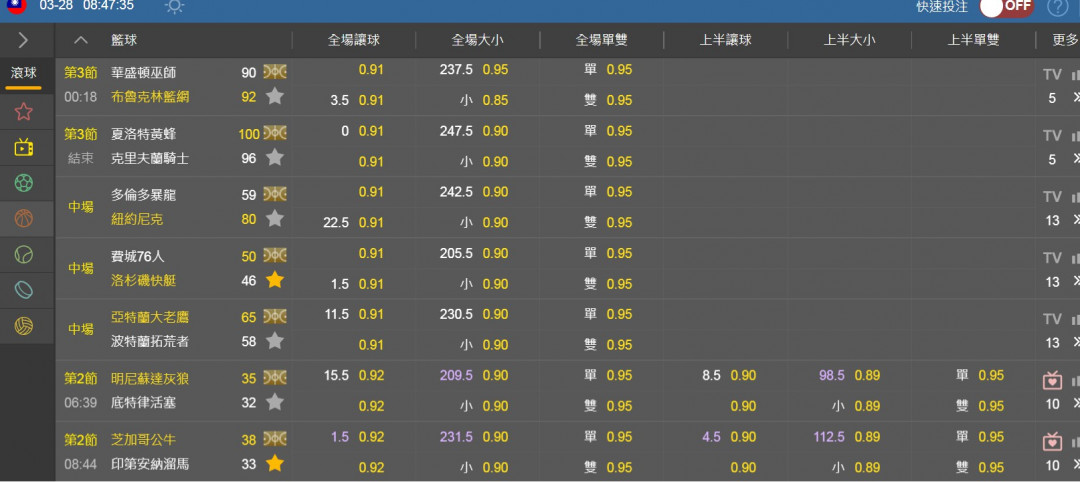This screenshot has width=1080, height=482.
Task: Select 明尼蘇達灰狼 first-half handicap 8.5 odds
Action: (742, 375)
